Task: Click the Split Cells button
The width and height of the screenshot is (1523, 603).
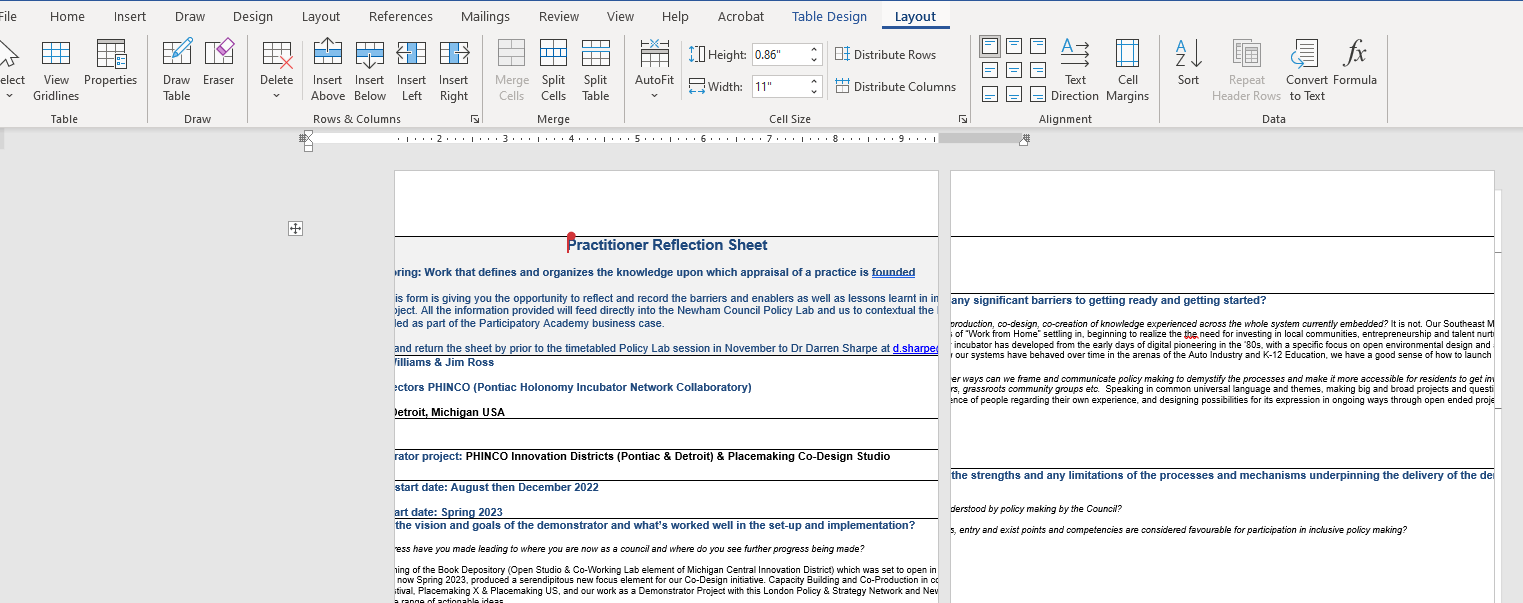Action: pyautogui.click(x=553, y=70)
